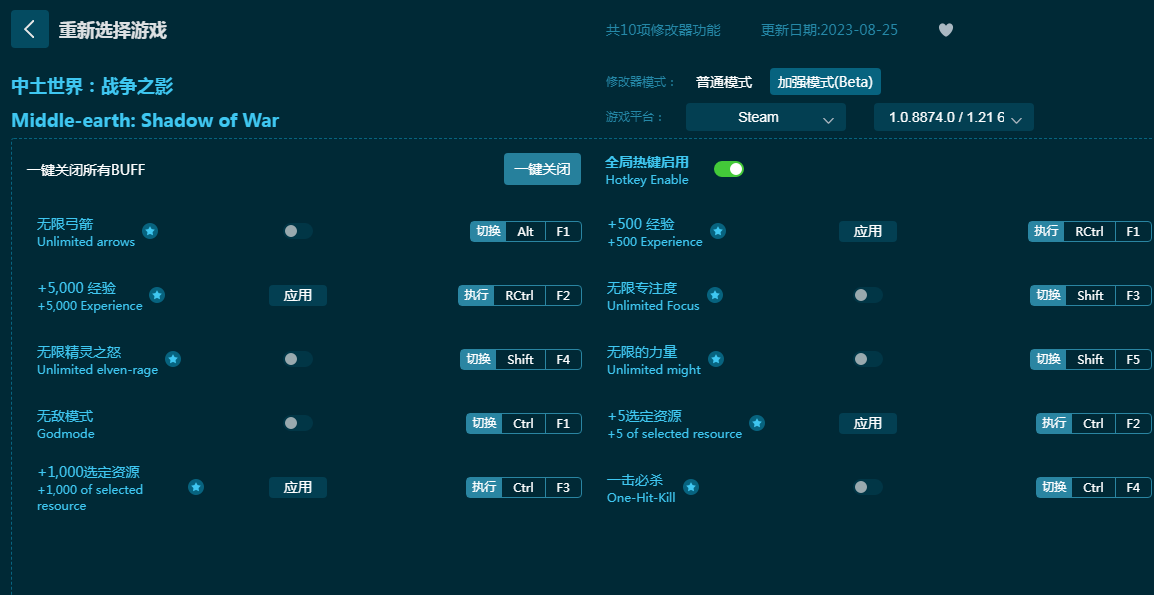The image size is (1154, 595).
Task: Click F4 key box for One-Hit-Kill
Action: click(1133, 487)
